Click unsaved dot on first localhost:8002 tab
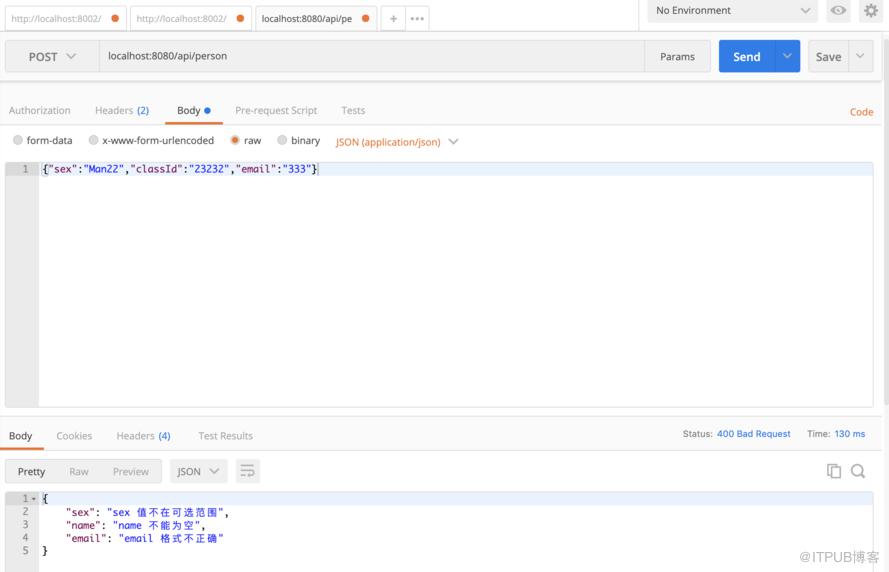Image resolution: width=889 pixels, height=572 pixels. (115, 18)
